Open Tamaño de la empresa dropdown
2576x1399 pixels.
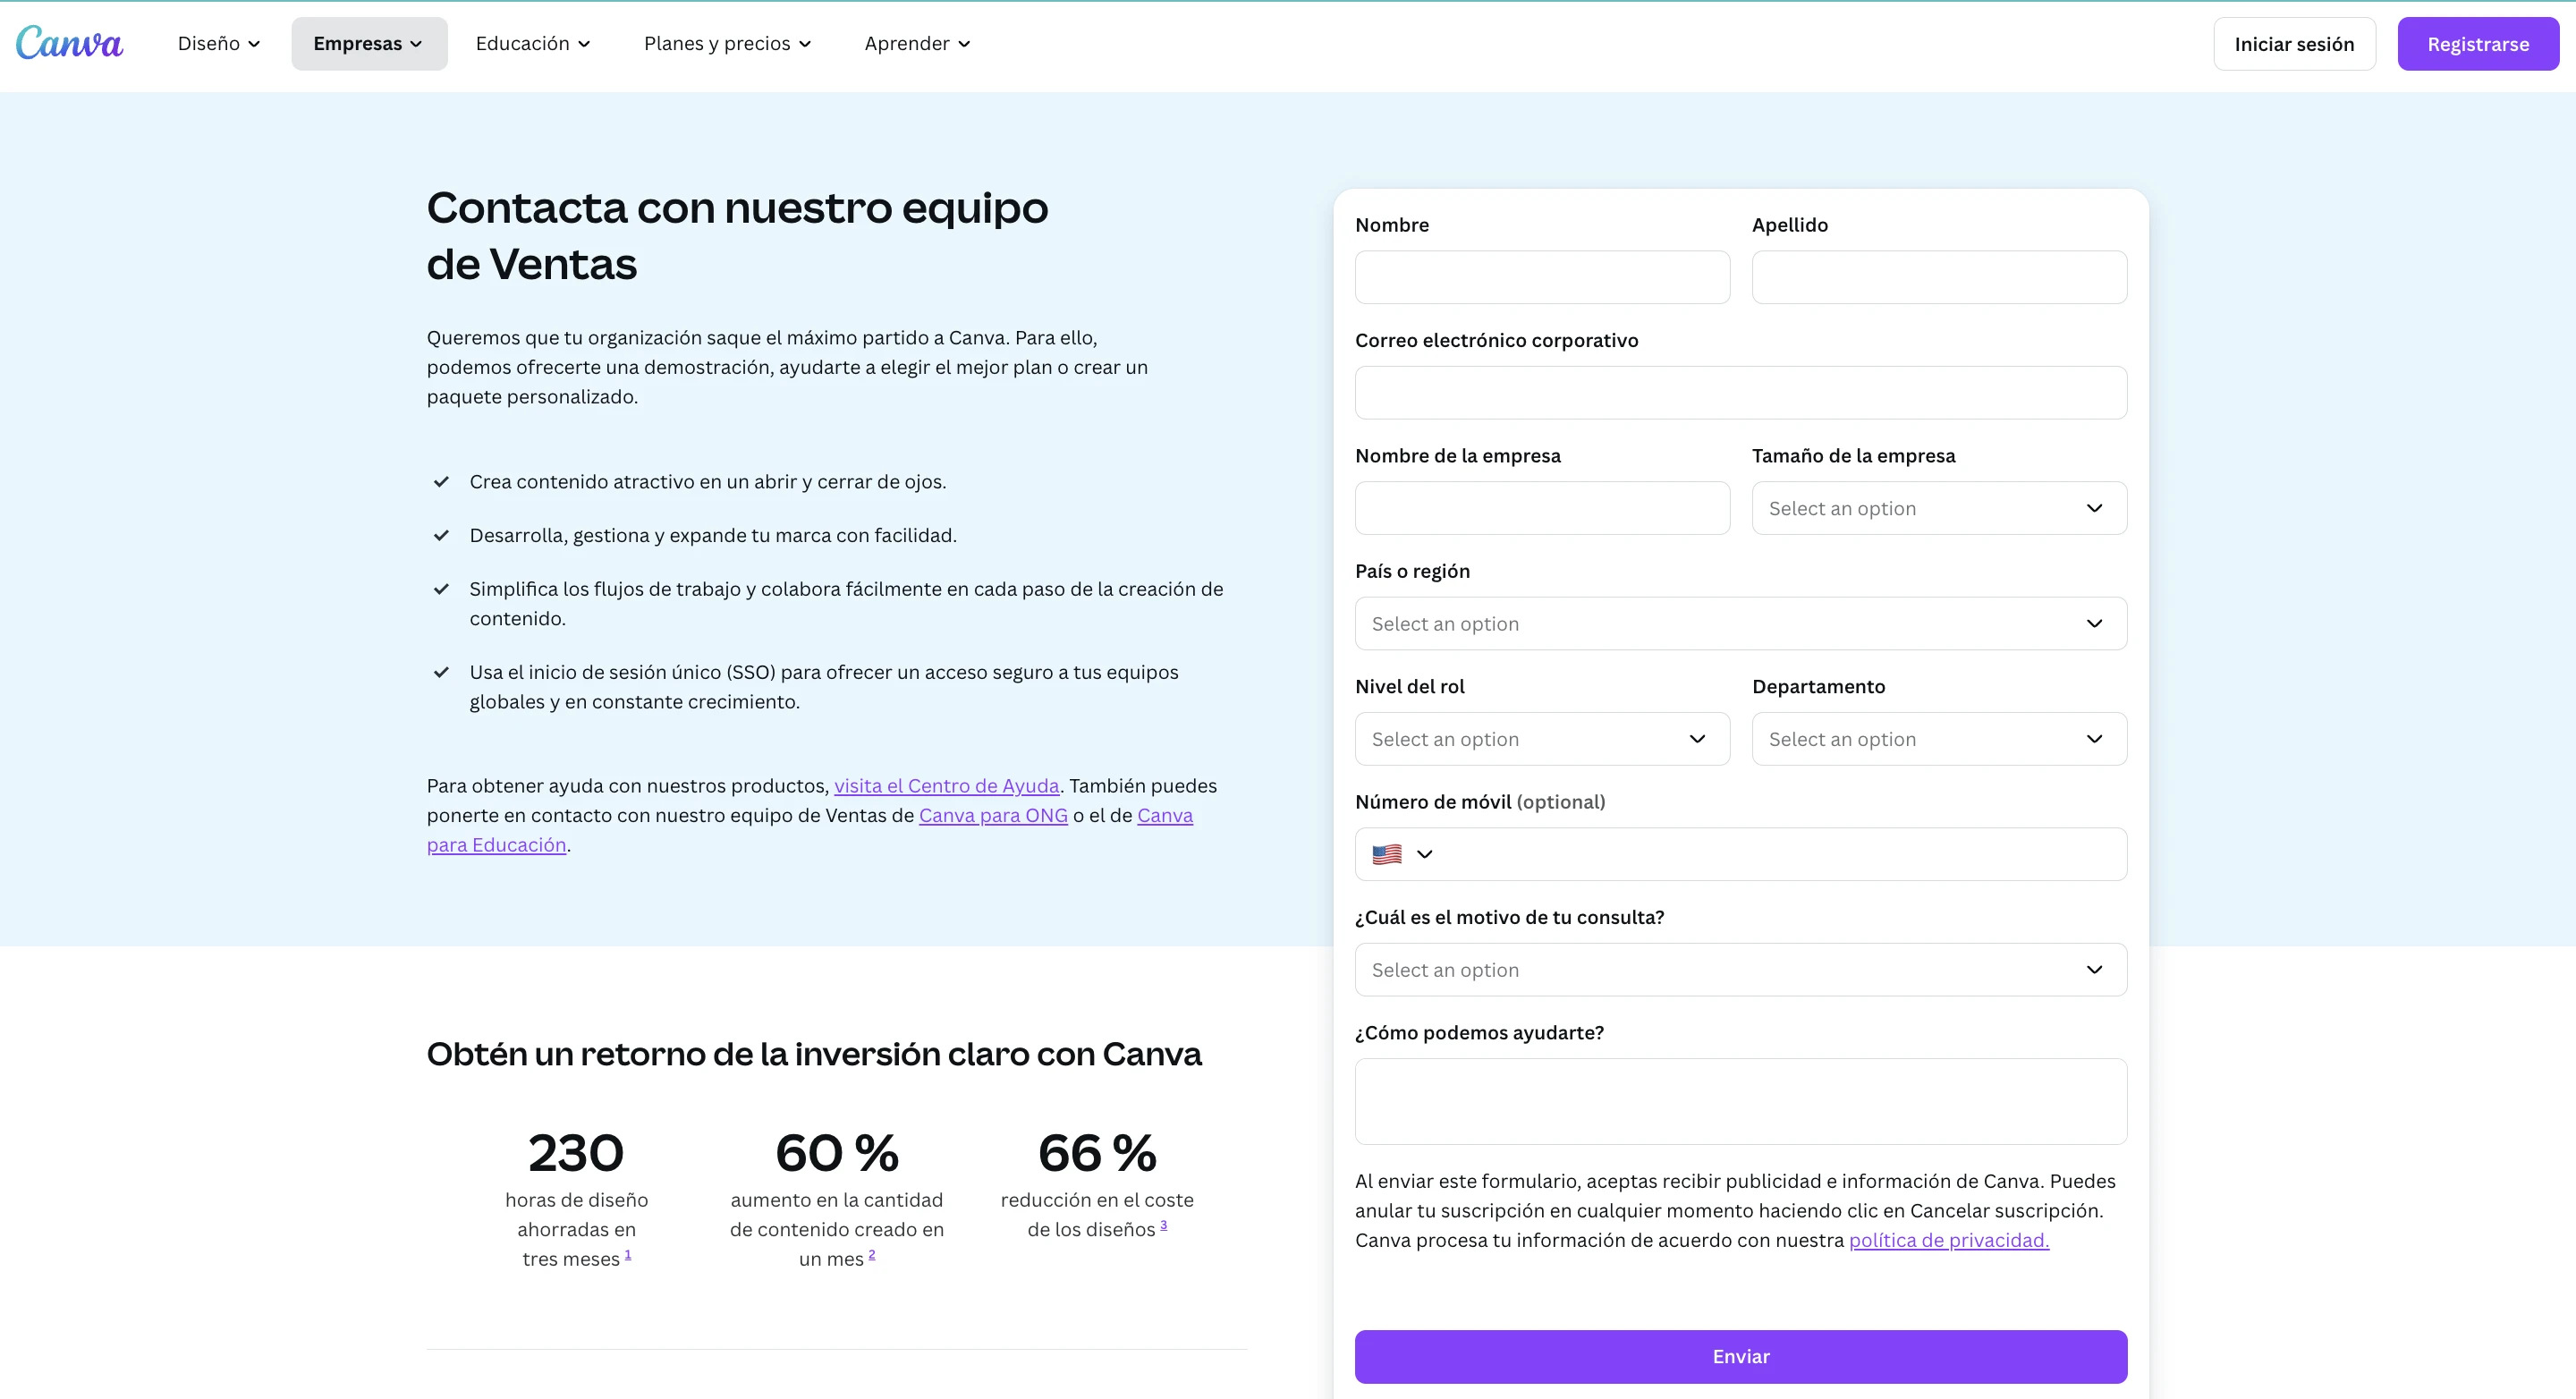[1938, 508]
